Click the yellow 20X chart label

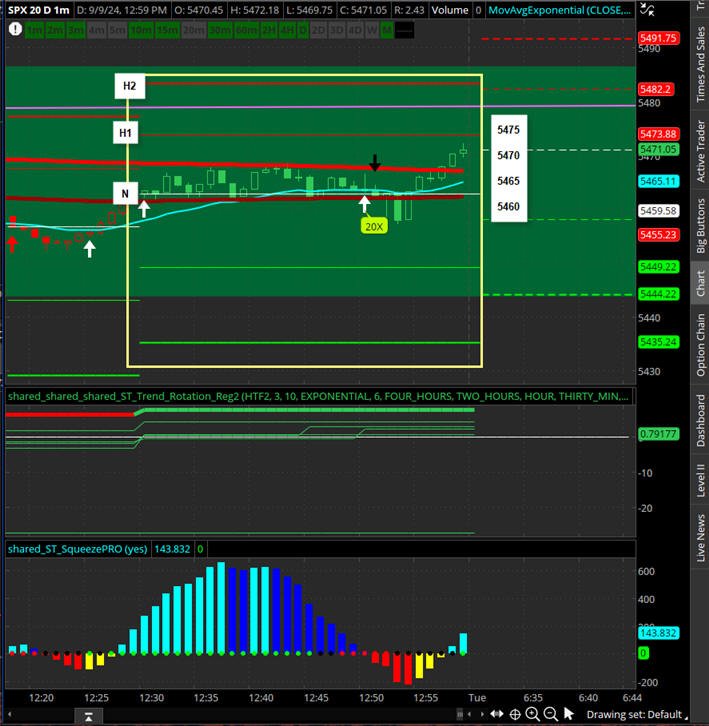[374, 226]
